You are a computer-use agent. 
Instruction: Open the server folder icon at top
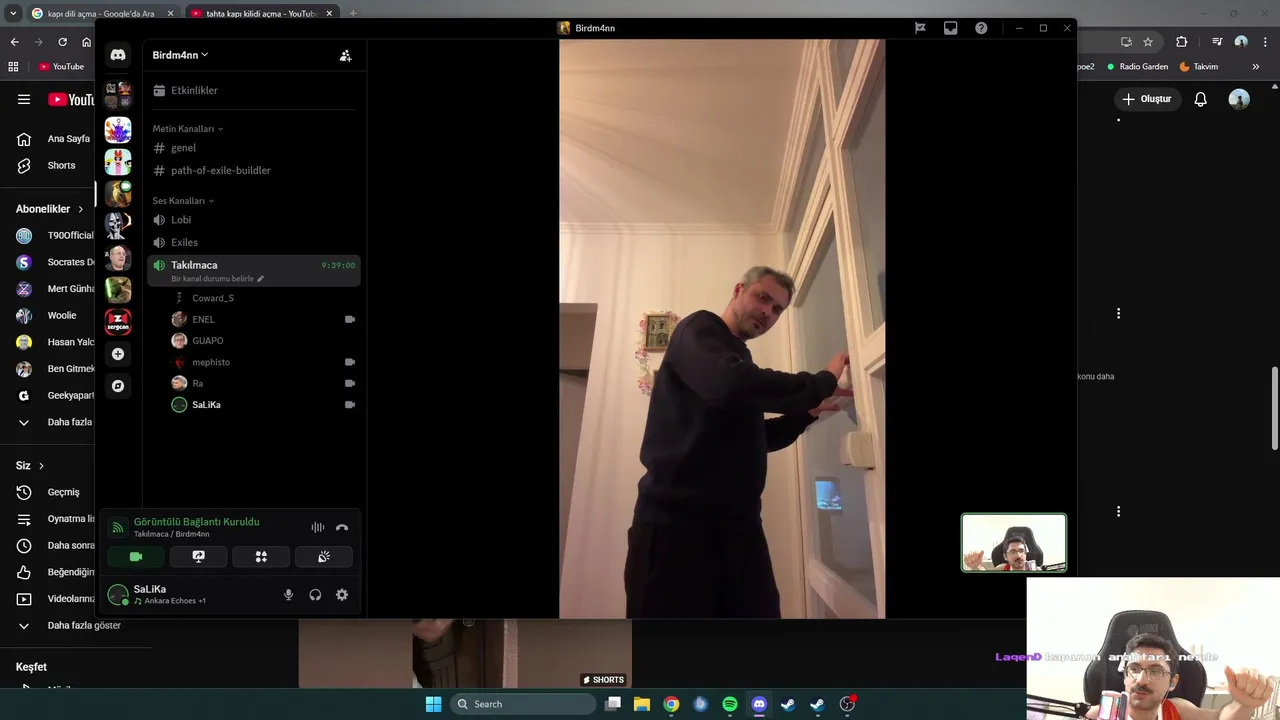click(118, 95)
